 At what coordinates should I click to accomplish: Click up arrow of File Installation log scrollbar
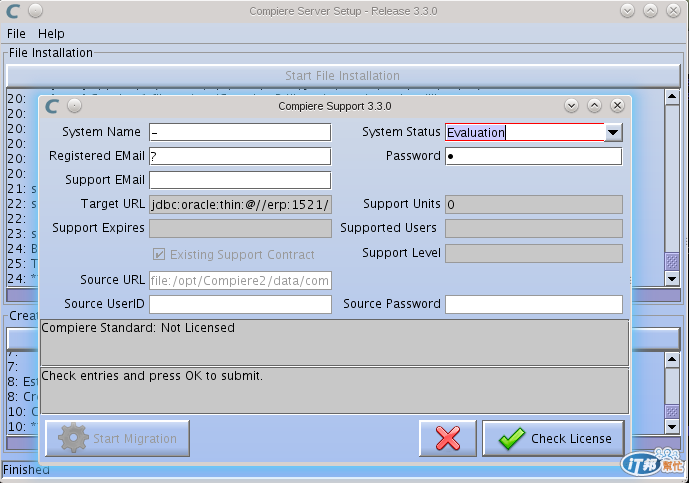coord(672,97)
